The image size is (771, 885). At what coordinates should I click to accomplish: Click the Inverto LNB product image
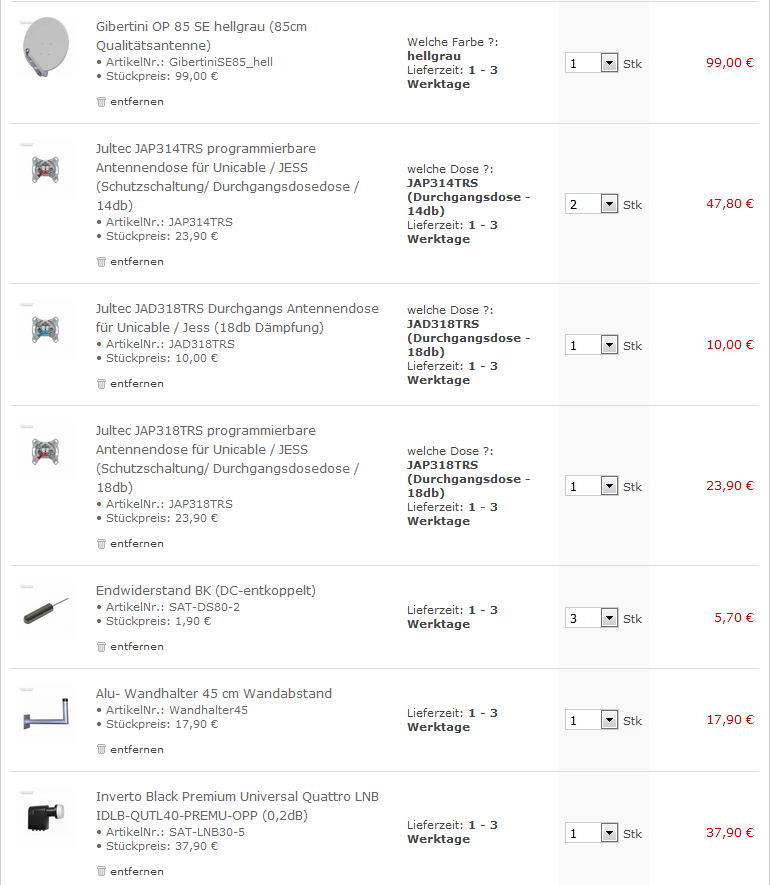46,818
